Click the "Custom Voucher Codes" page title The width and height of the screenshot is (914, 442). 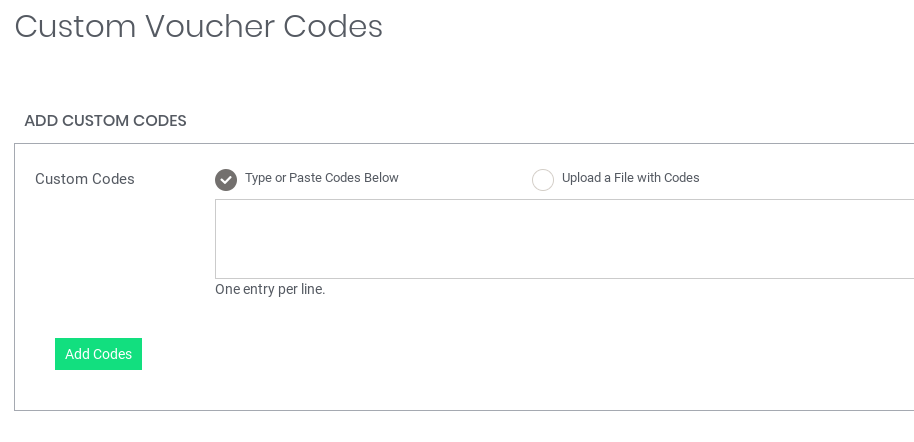pos(198,27)
